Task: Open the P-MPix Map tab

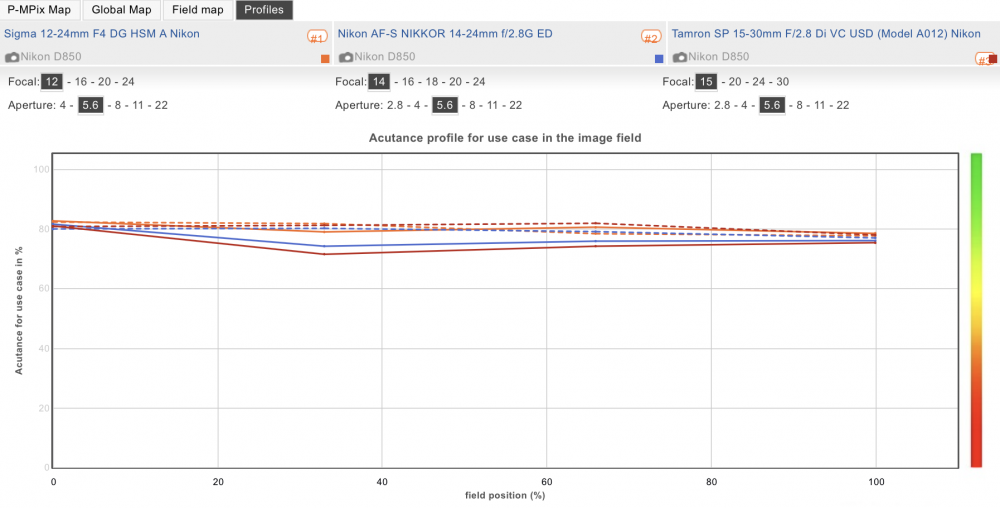Action: click(39, 10)
